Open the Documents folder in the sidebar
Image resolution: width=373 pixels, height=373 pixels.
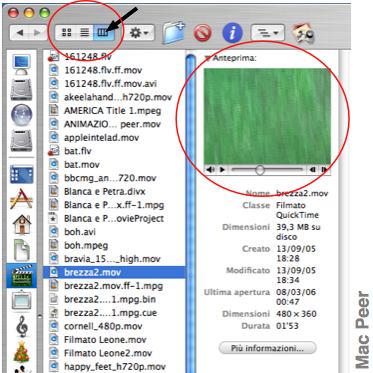[x=21, y=249]
